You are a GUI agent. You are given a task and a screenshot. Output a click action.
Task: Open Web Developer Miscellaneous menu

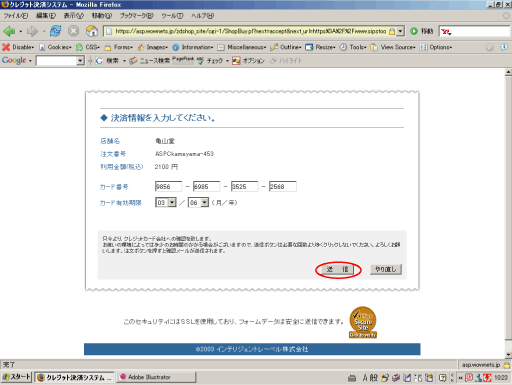tap(242, 47)
